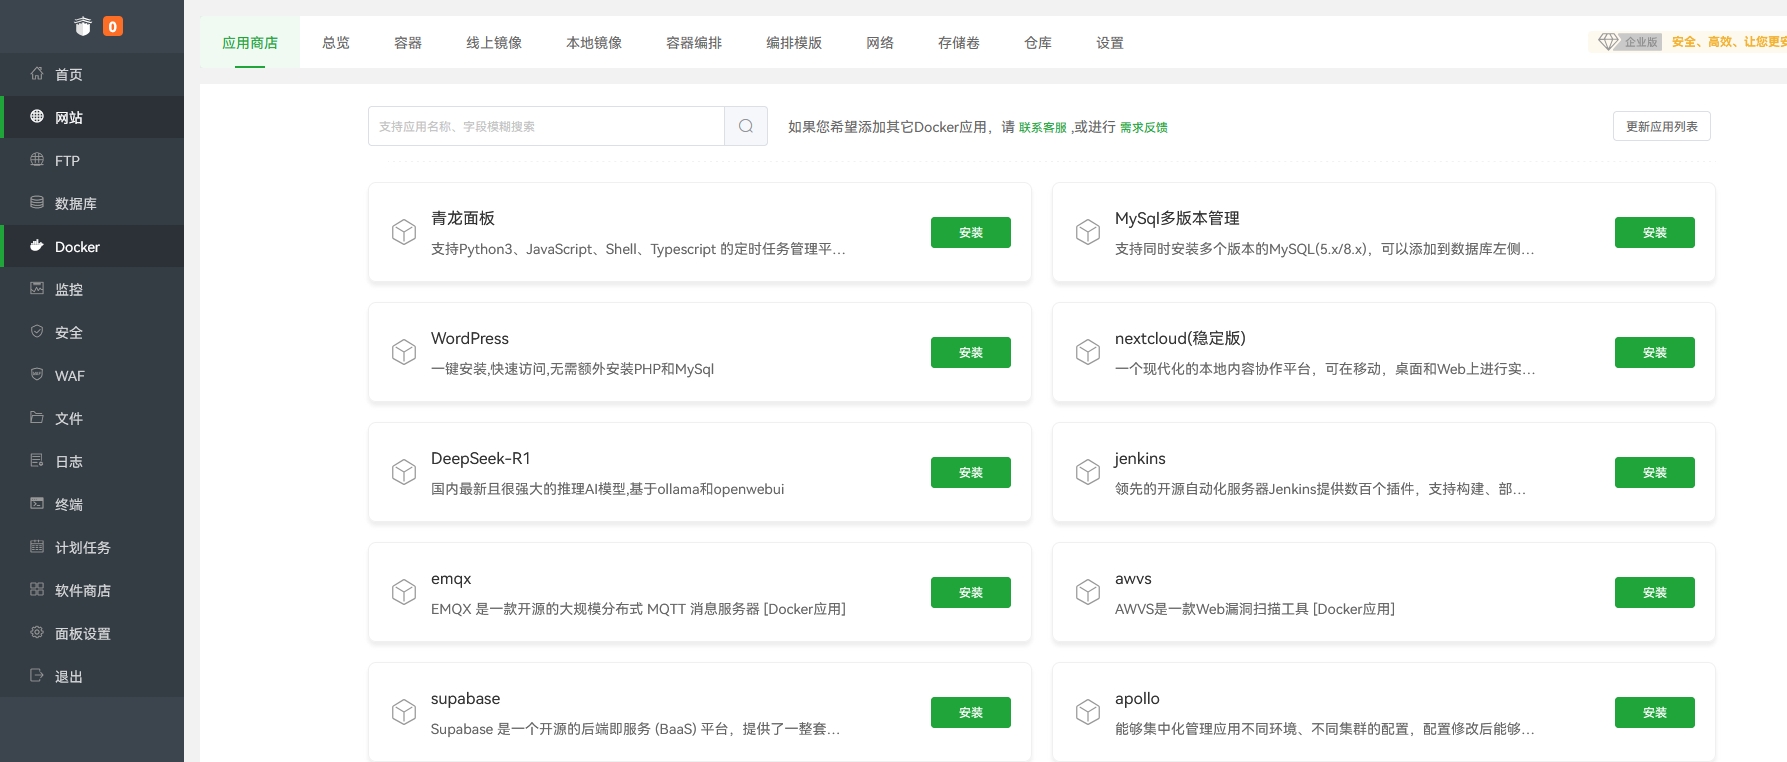The image size is (1787, 762).
Task: Switch to the 线上镜像 tab
Action: click(494, 43)
